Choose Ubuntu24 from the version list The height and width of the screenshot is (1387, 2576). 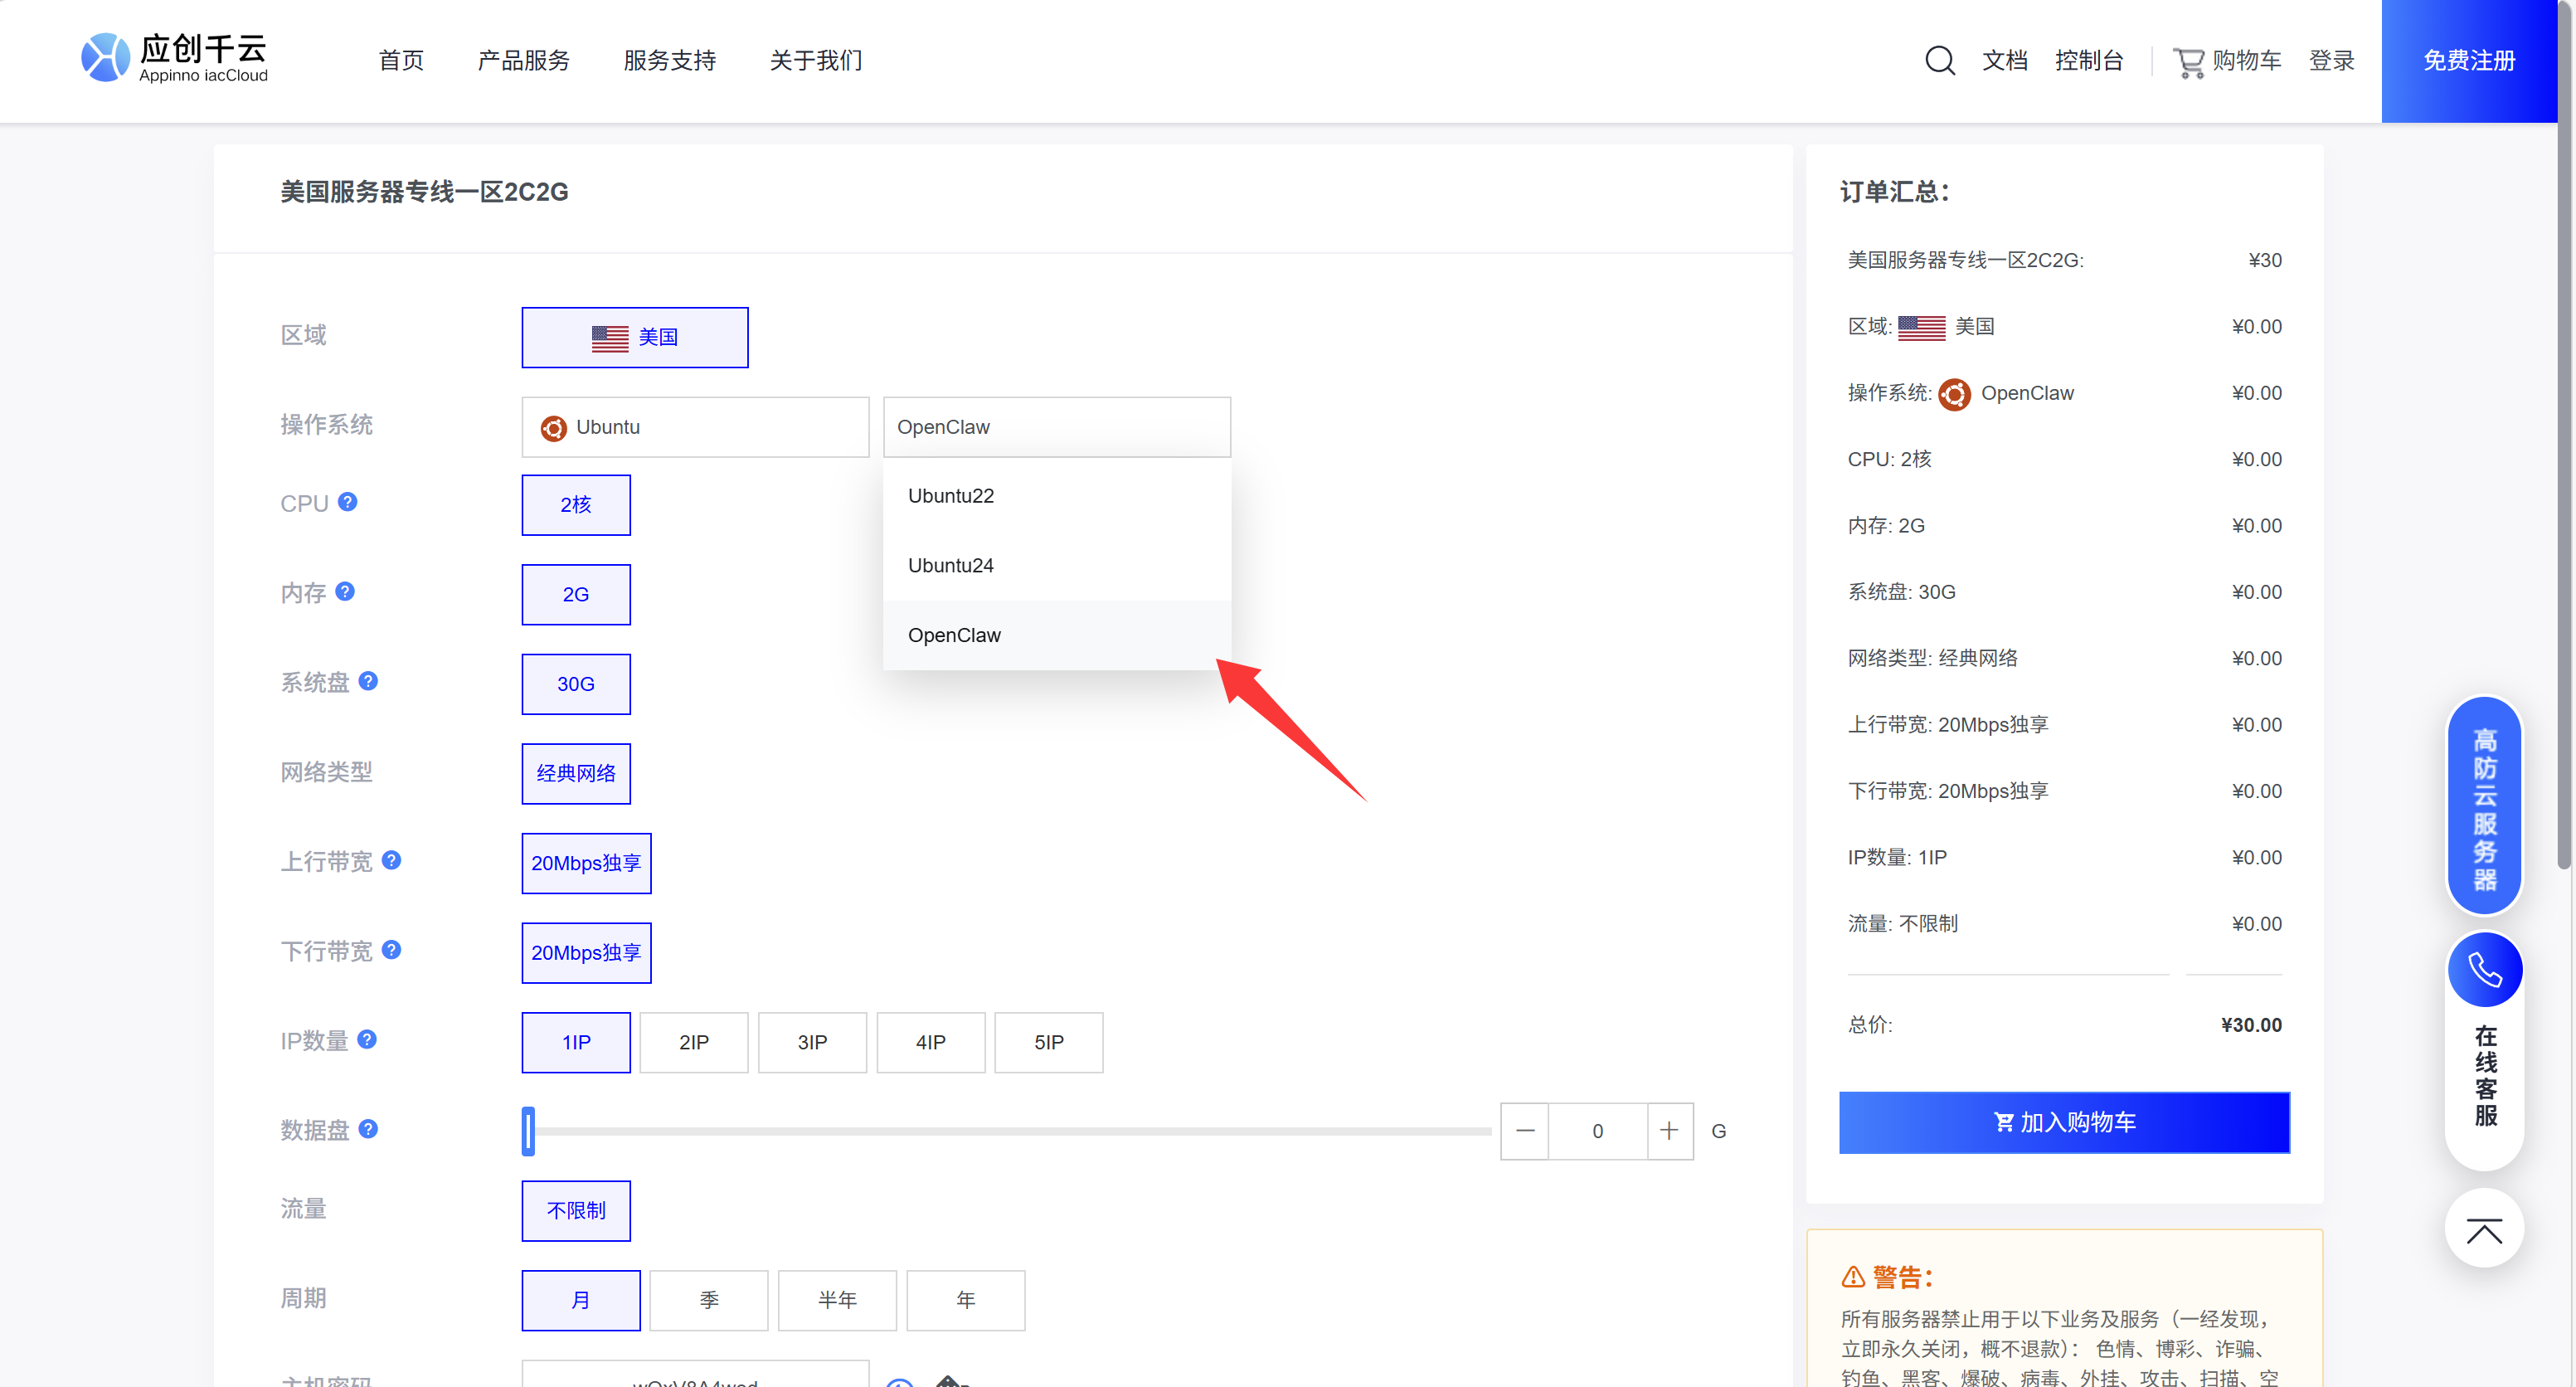(950, 565)
